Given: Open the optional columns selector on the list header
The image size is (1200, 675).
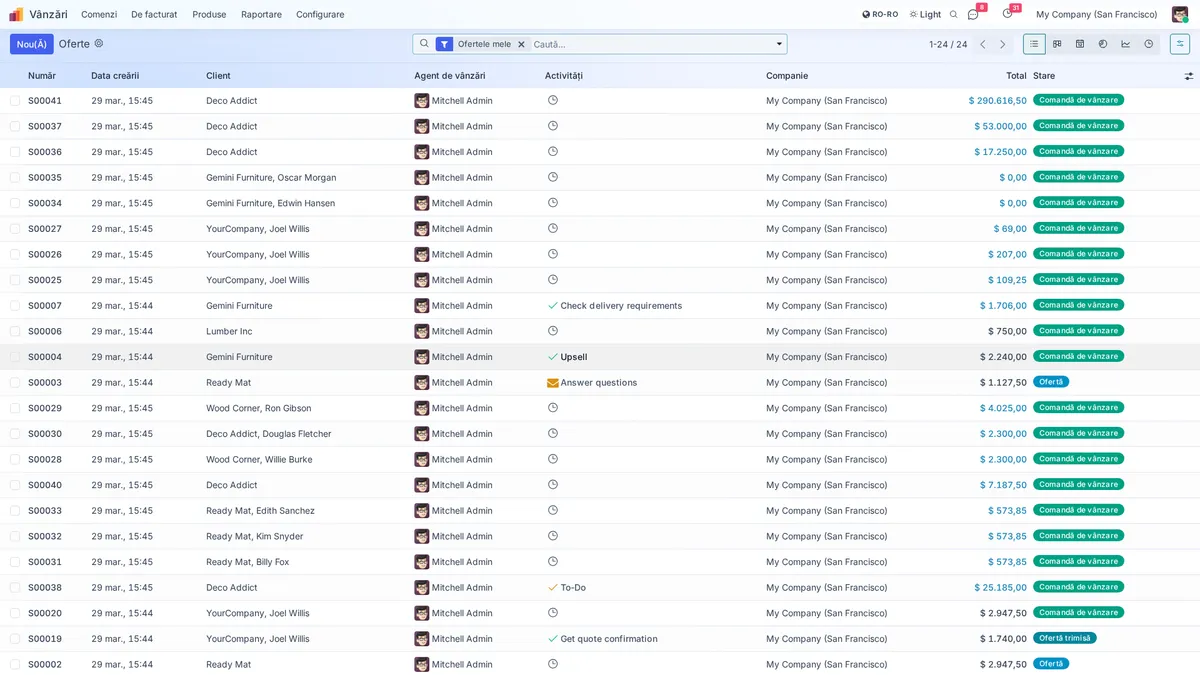Looking at the screenshot, I should click(1188, 75).
